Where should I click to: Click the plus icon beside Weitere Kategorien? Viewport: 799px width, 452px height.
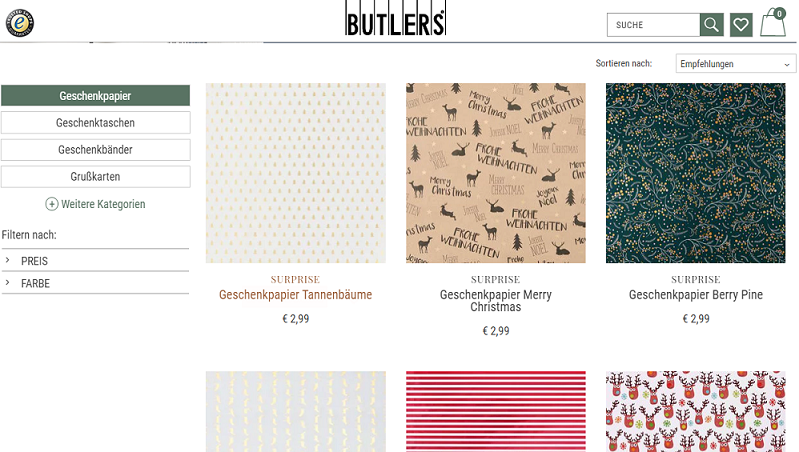(x=51, y=204)
